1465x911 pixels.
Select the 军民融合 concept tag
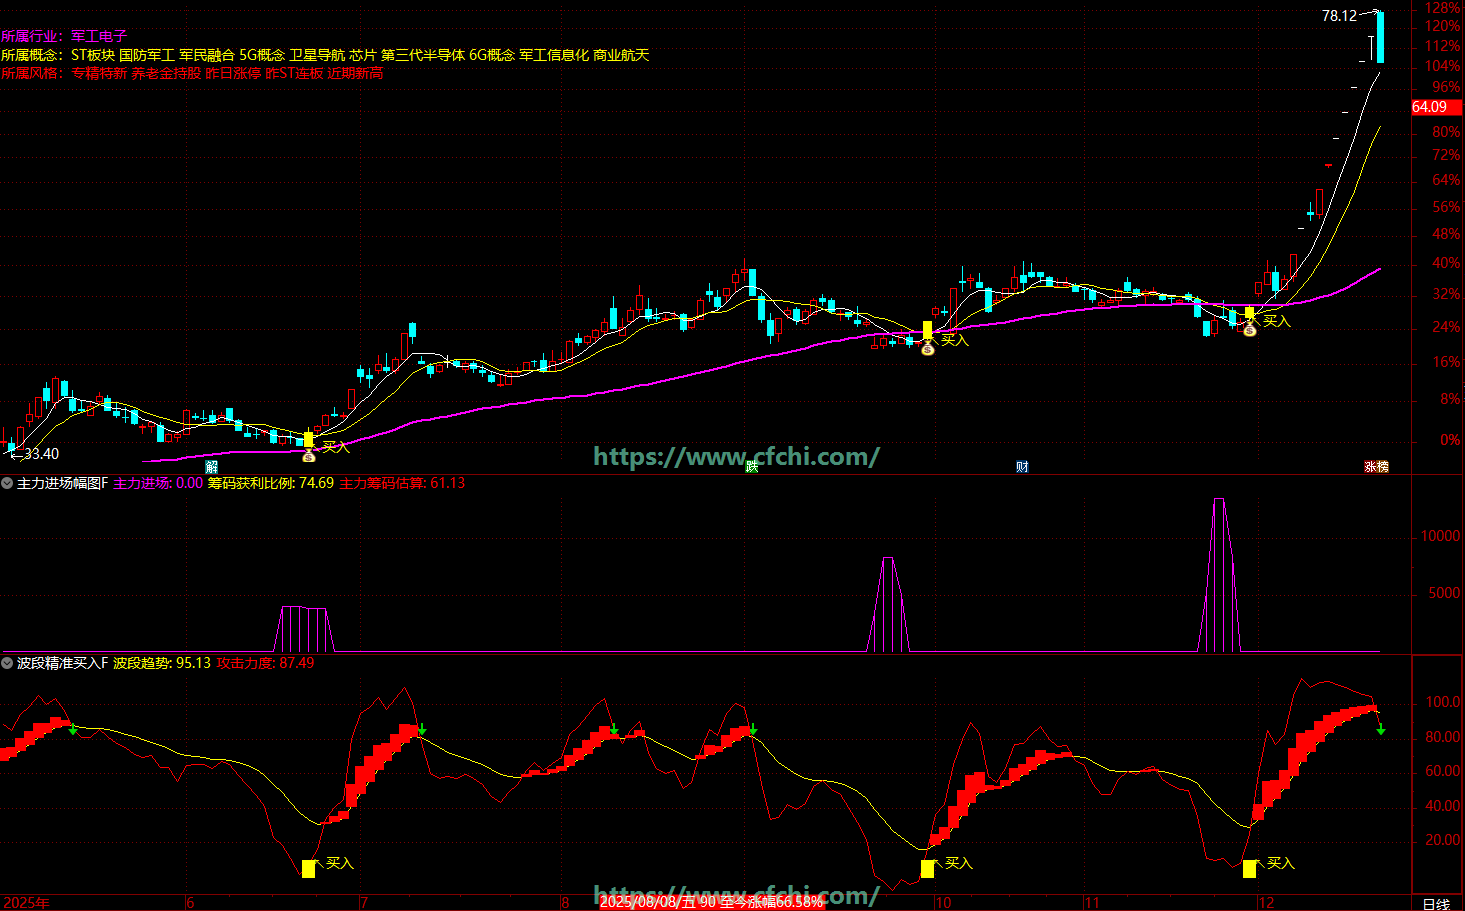click(207, 55)
